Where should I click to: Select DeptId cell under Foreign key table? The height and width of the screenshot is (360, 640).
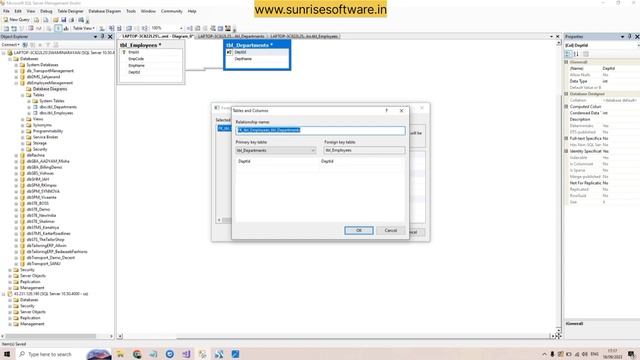[362, 161]
